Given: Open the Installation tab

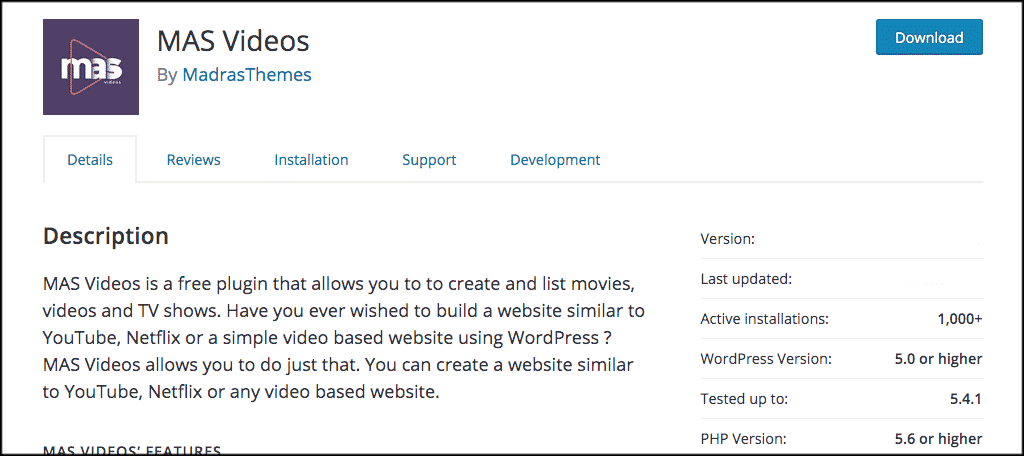Looking at the screenshot, I should pos(311,159).
